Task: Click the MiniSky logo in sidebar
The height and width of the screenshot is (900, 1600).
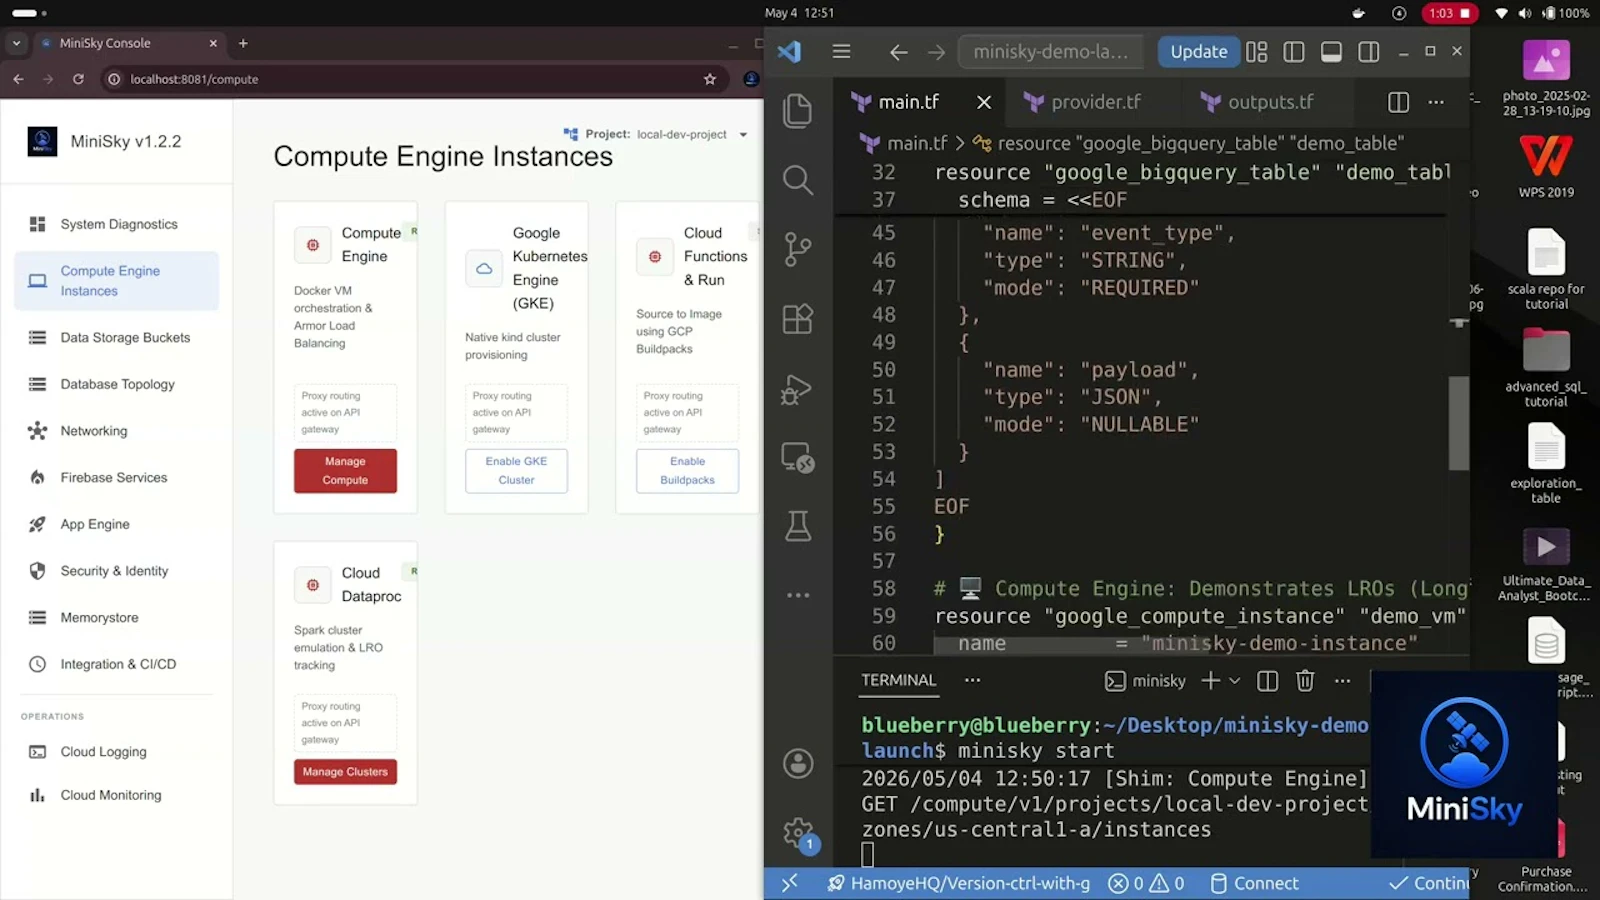Action: click(42, 142)
